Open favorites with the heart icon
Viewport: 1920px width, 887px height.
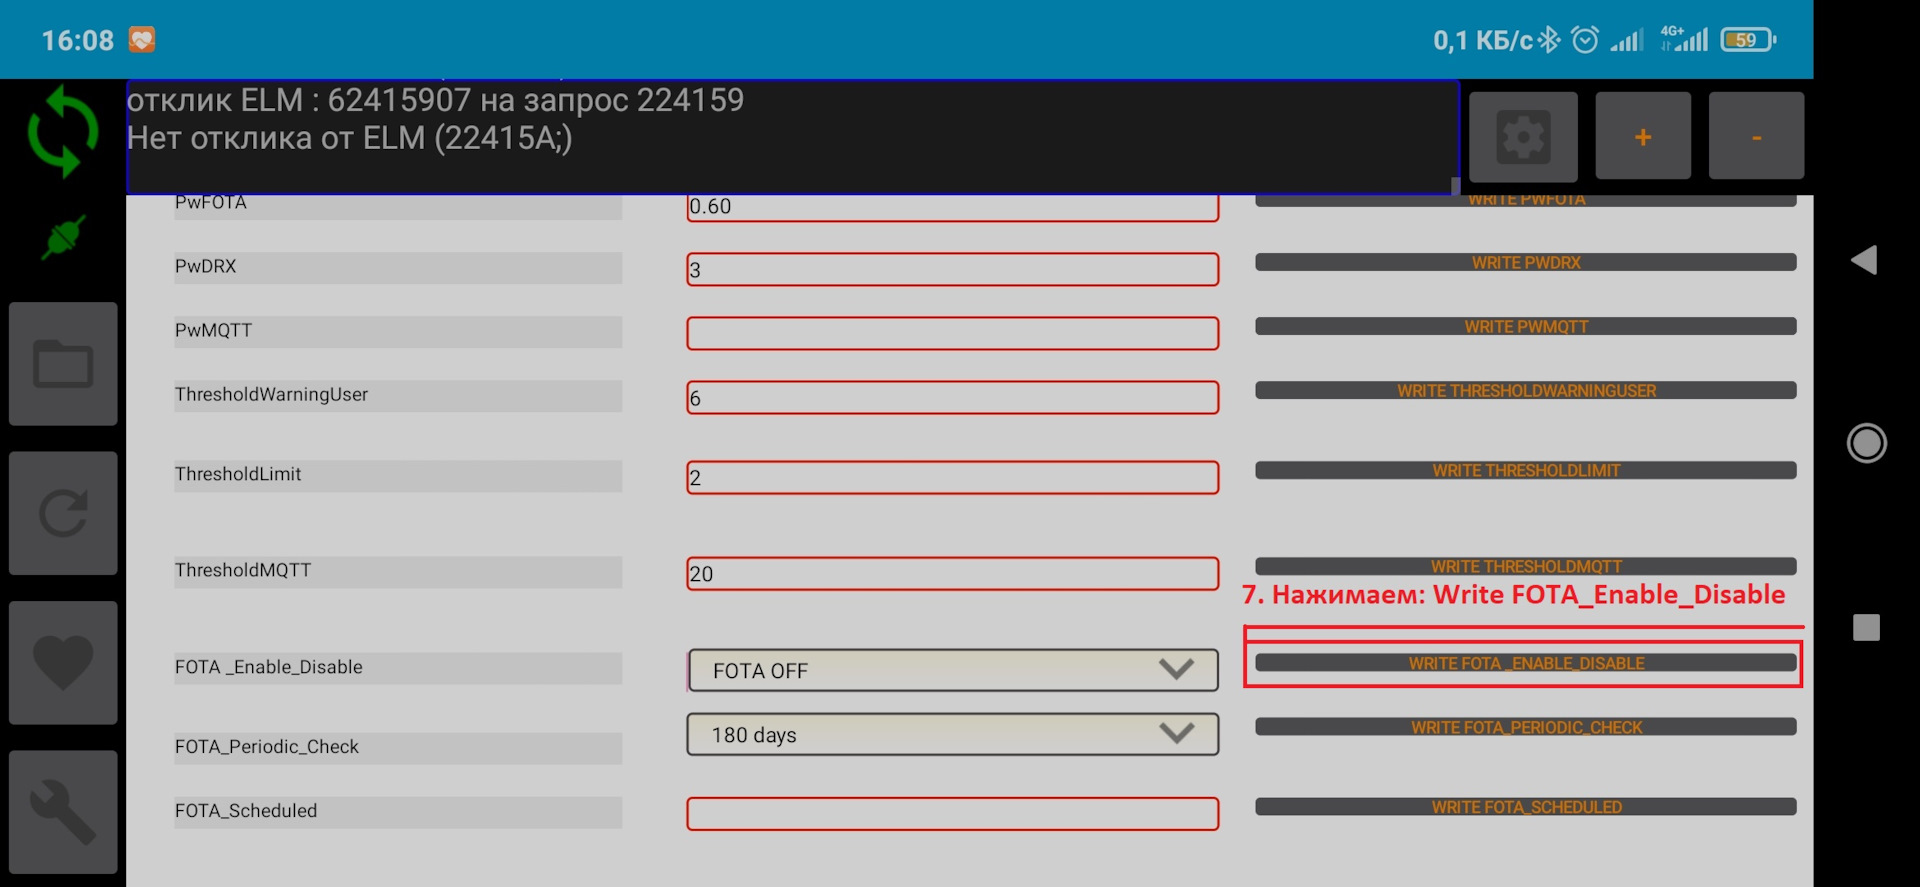click(x=63, y=662)
